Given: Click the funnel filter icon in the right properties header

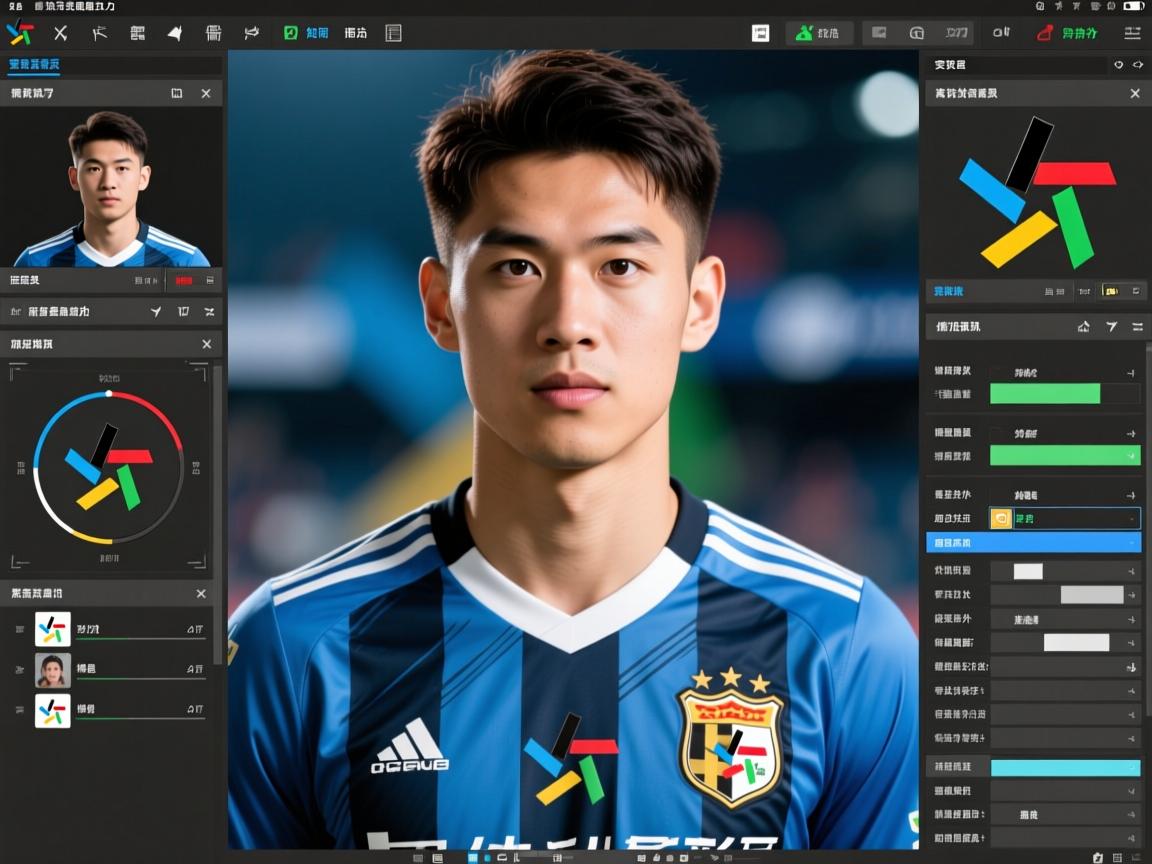Looking at the screenshot, I should 1111,327.
